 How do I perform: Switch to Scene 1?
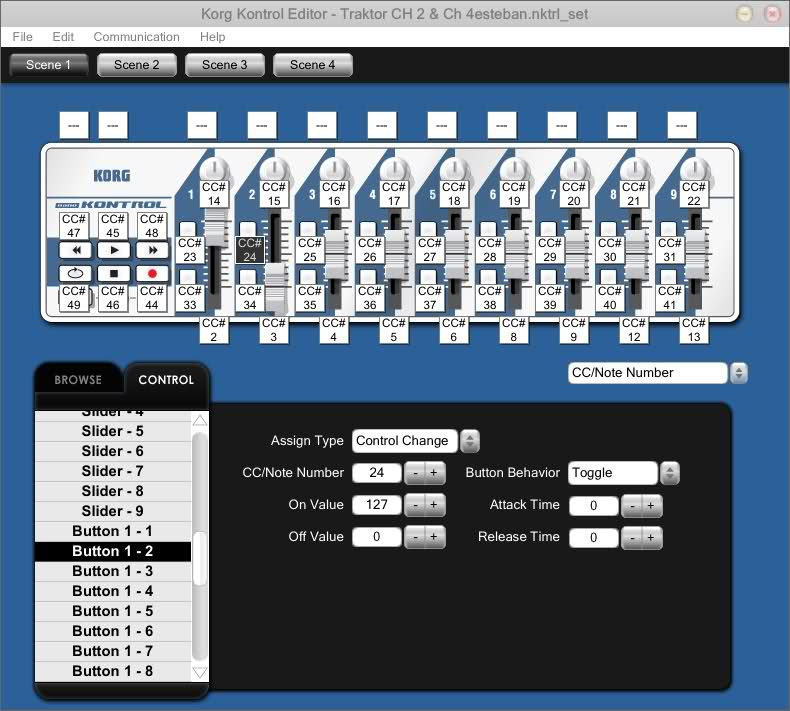pyautogui.click(x=48, y=65)
